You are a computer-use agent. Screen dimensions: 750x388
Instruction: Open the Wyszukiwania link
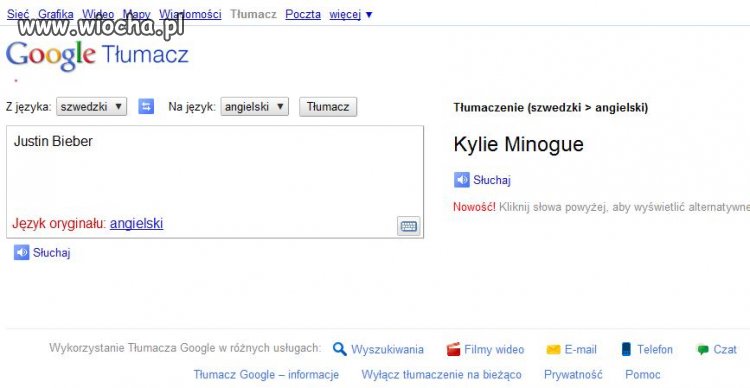point(387,350)
